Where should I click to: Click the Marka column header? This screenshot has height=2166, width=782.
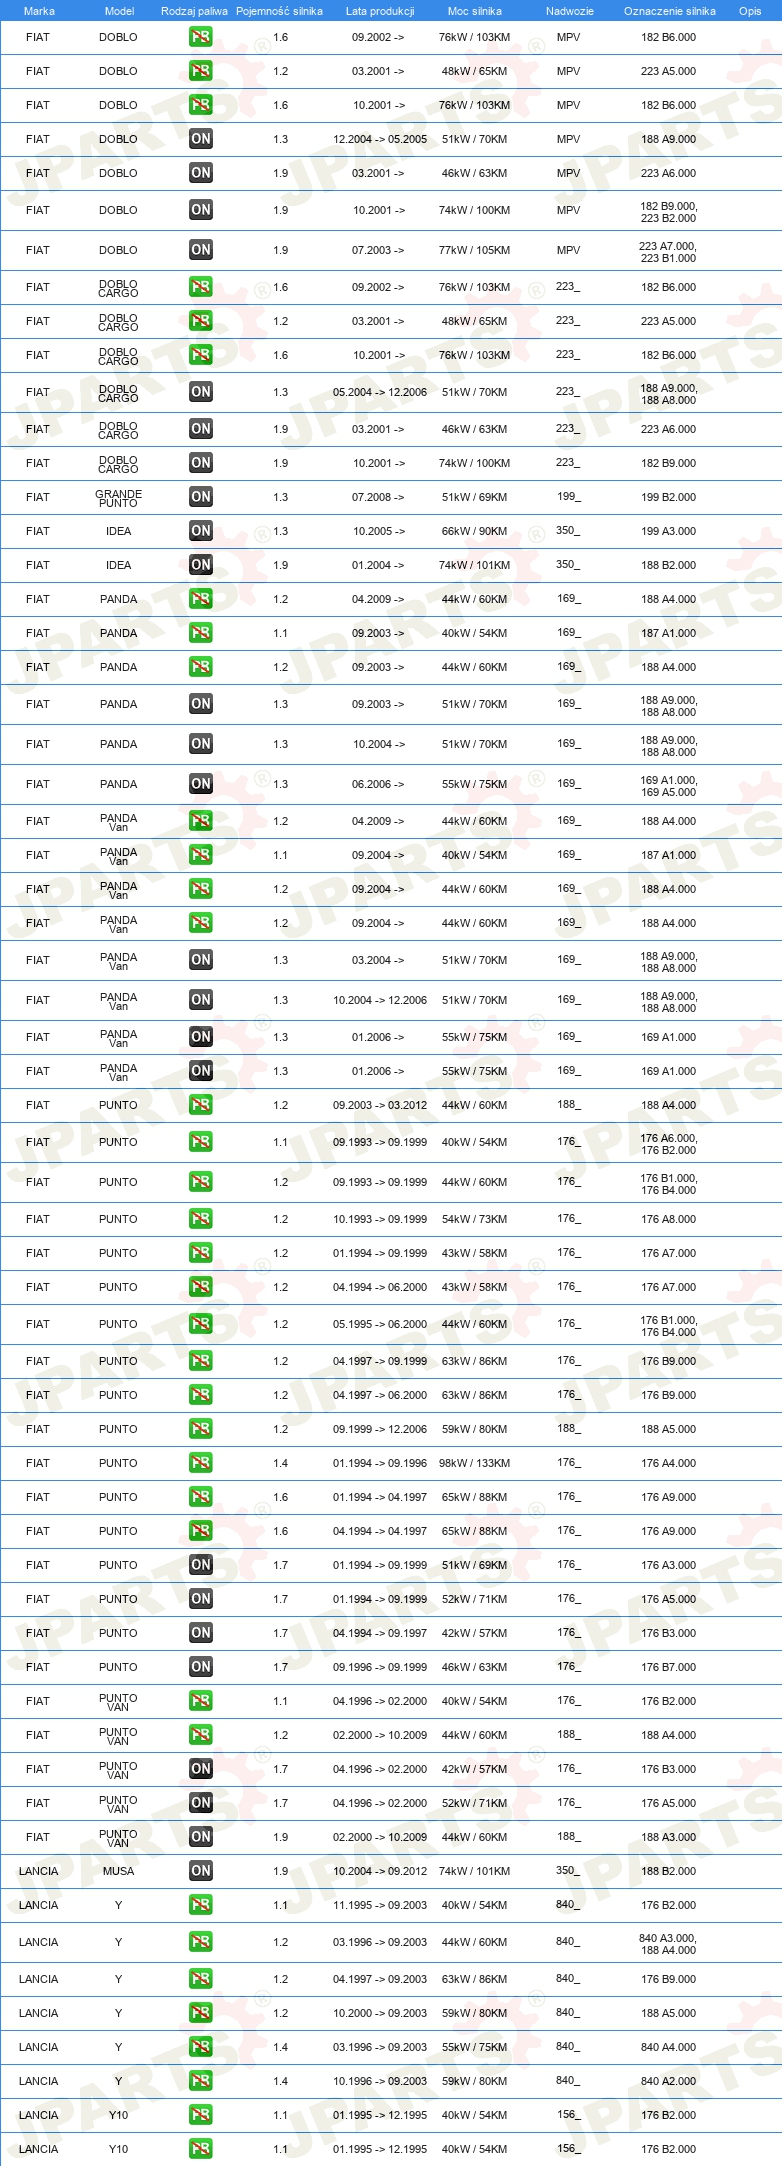pyautogui.click(x=39, y=11)
